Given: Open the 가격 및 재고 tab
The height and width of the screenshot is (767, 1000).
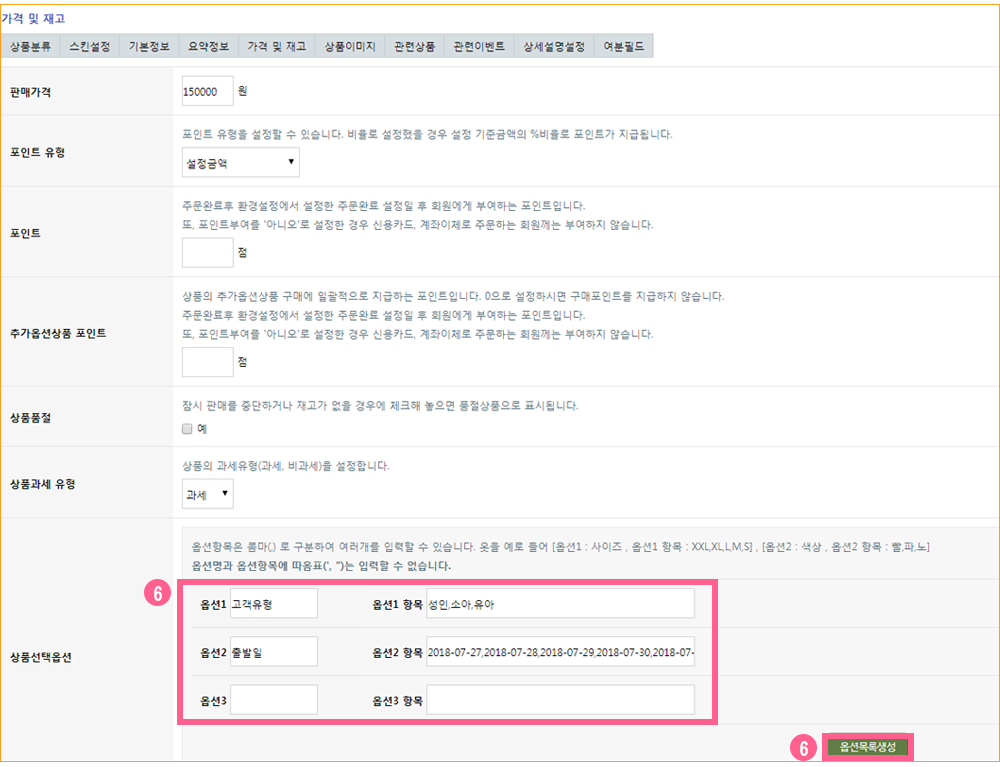Looking at the screenshot, I should coord(277,47).
